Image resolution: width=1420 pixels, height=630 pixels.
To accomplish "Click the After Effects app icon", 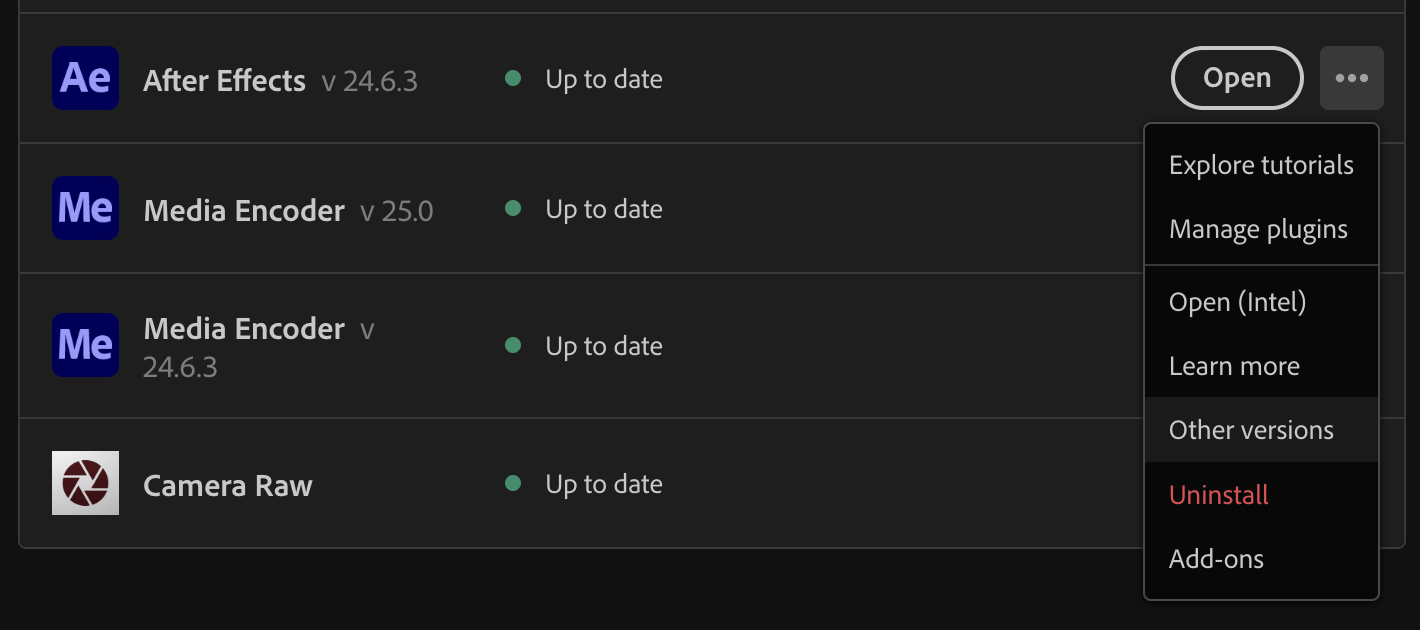I will coord(85,78).
